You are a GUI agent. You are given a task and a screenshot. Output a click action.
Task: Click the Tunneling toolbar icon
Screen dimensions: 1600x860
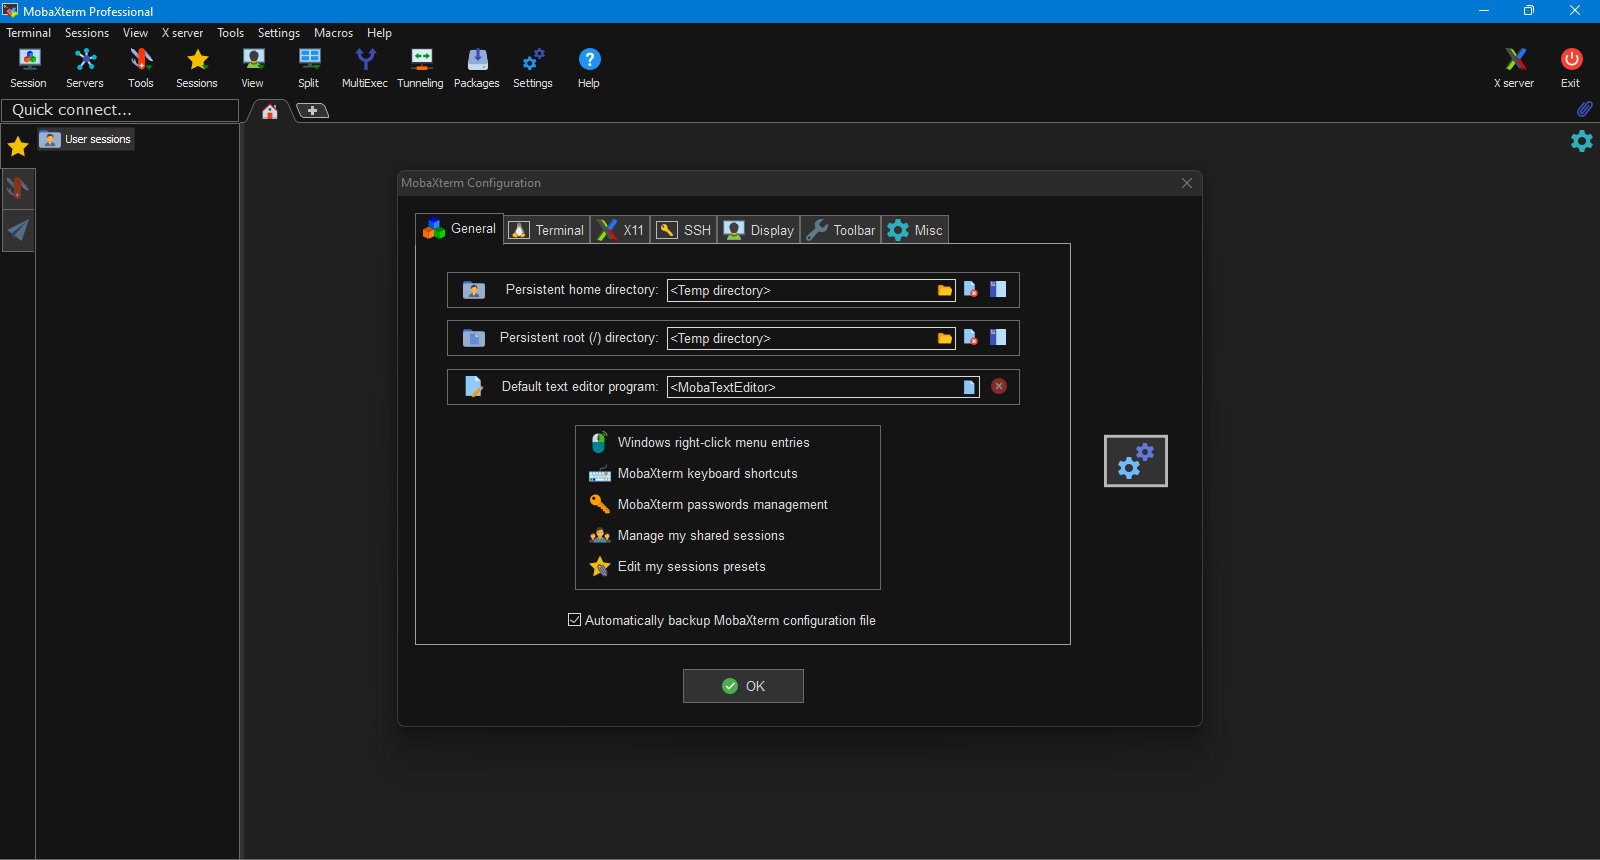420,68
